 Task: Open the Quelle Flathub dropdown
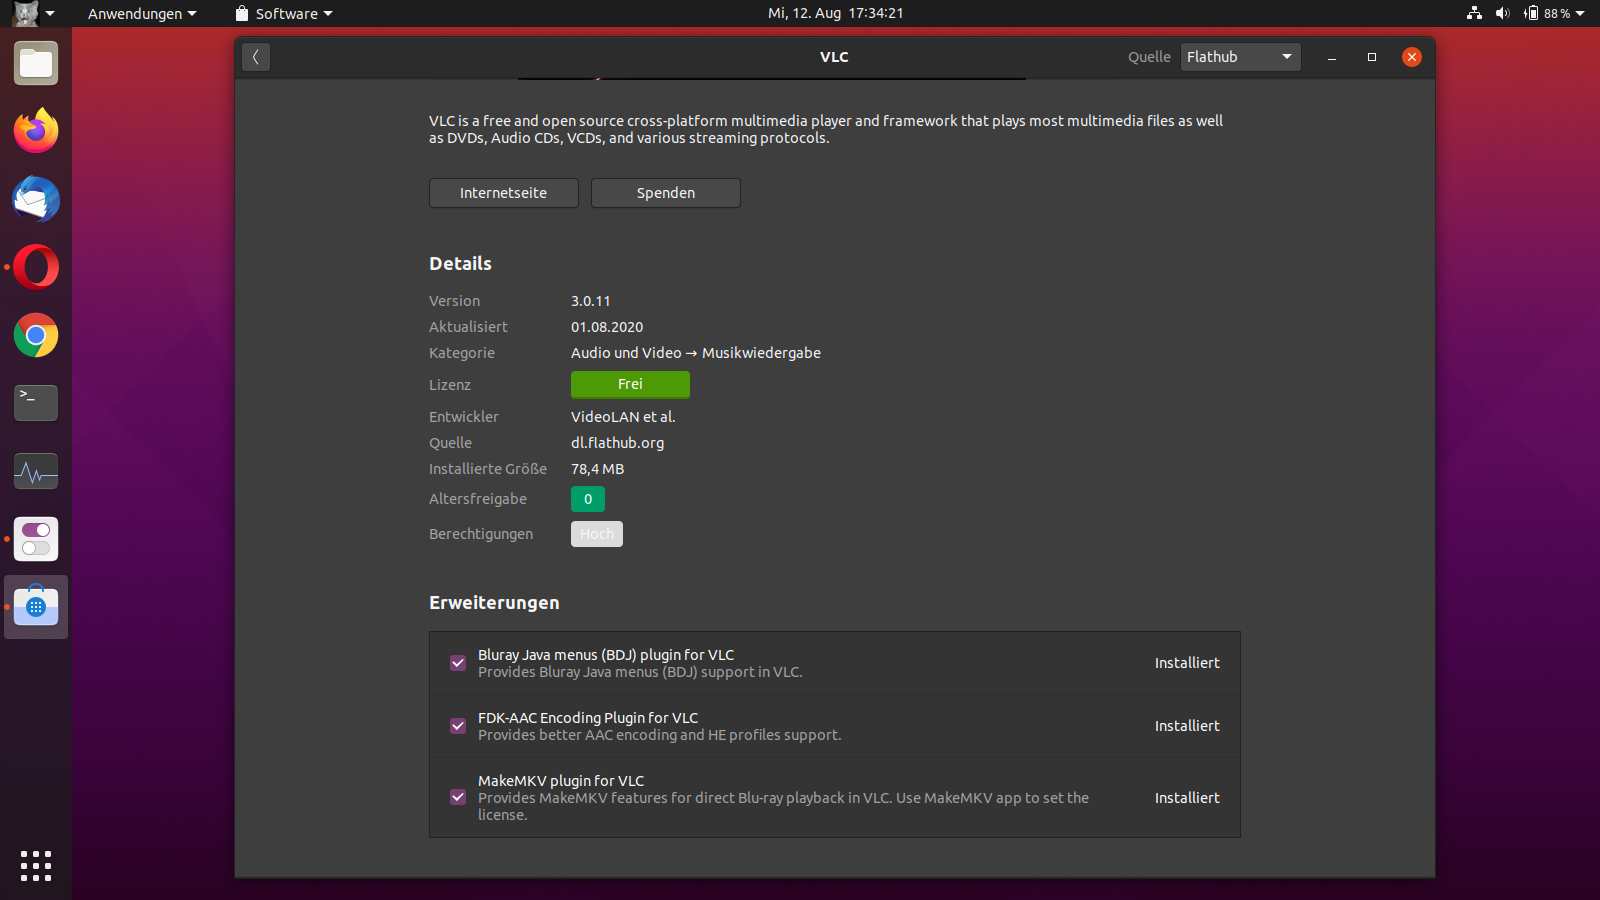tap(1240, 57)
